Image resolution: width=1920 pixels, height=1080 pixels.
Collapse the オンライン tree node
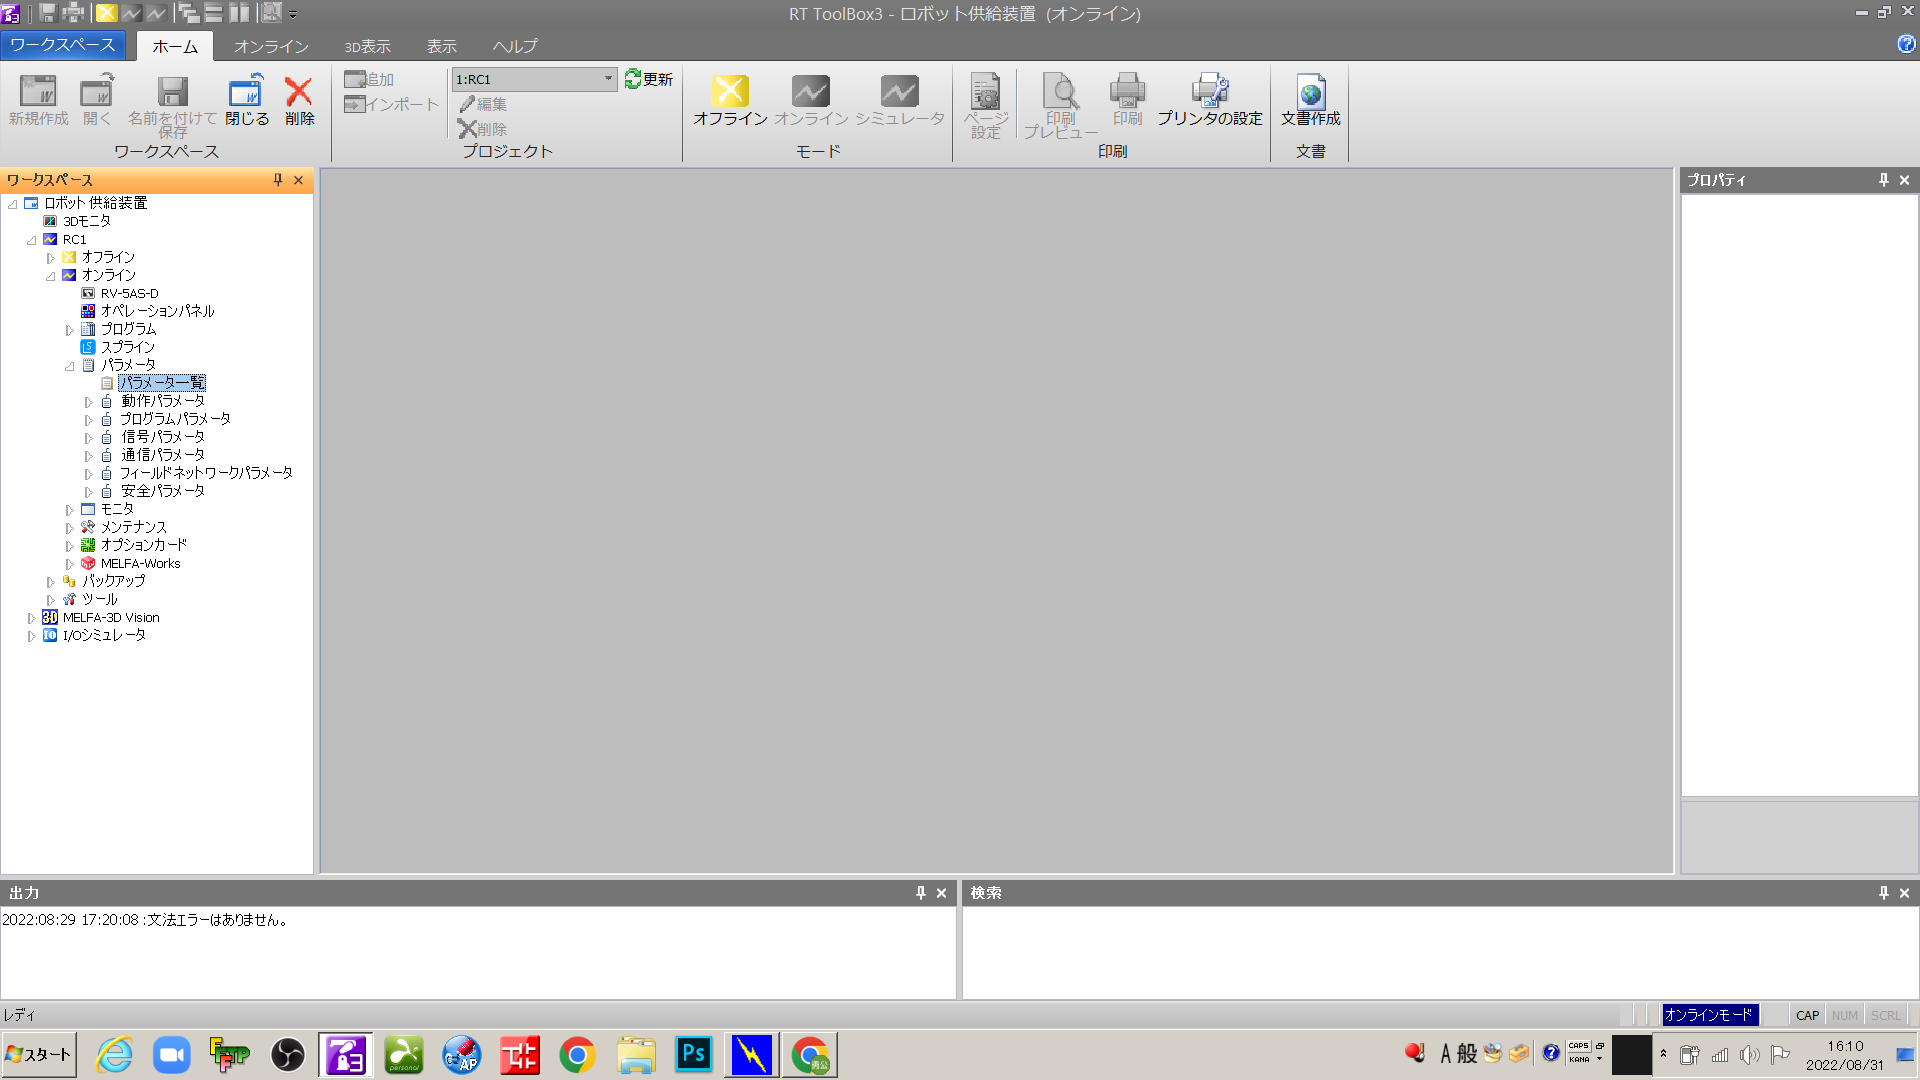tap(50, 276)
